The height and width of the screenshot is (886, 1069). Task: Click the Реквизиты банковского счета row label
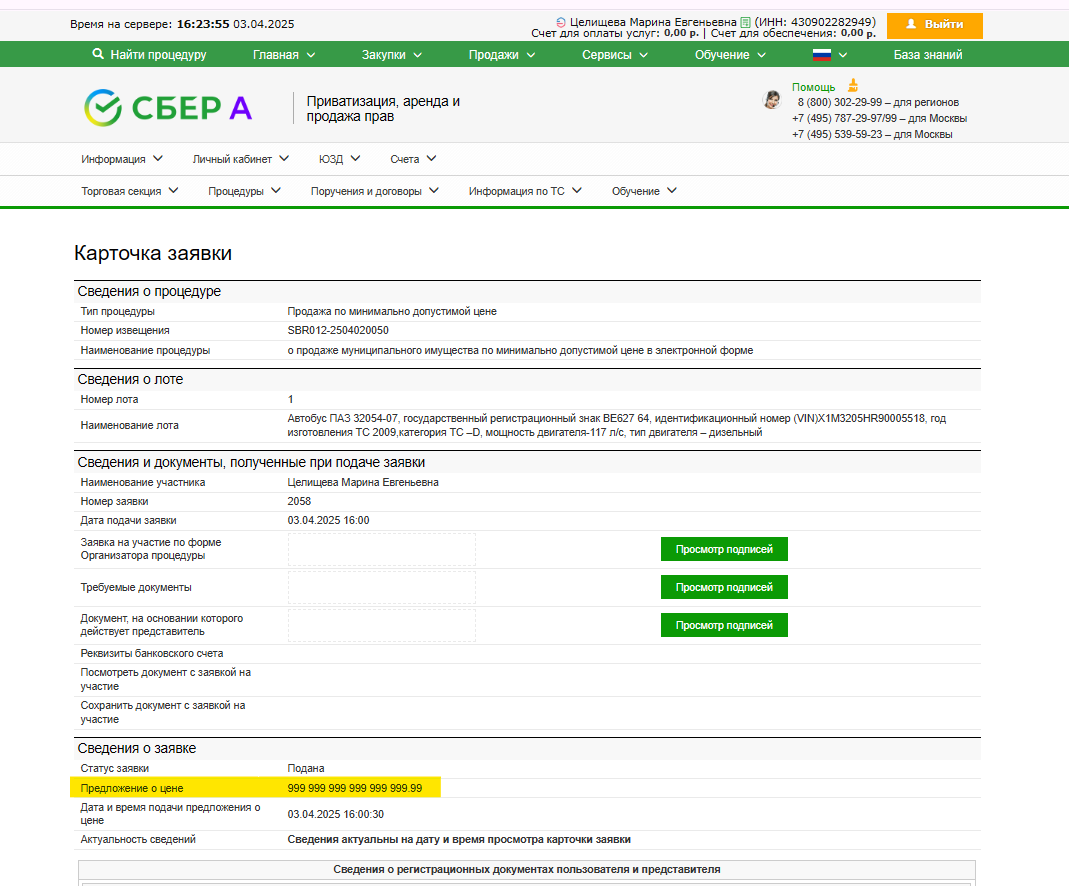pyautogui.click(x=152, y=653)
